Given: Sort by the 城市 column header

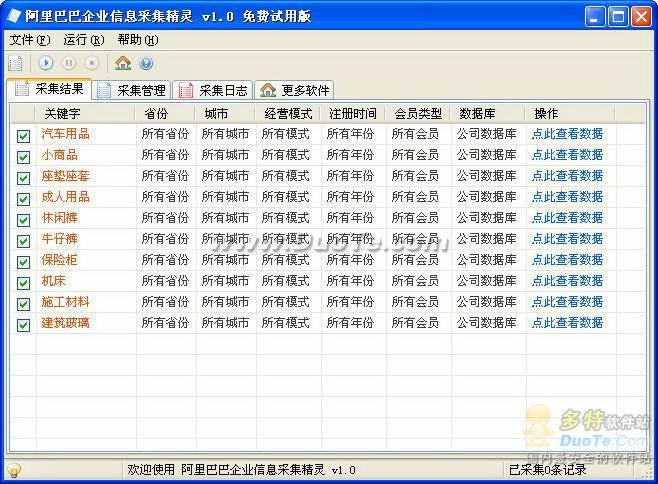Looking at the screenshot, I should 225,113.
